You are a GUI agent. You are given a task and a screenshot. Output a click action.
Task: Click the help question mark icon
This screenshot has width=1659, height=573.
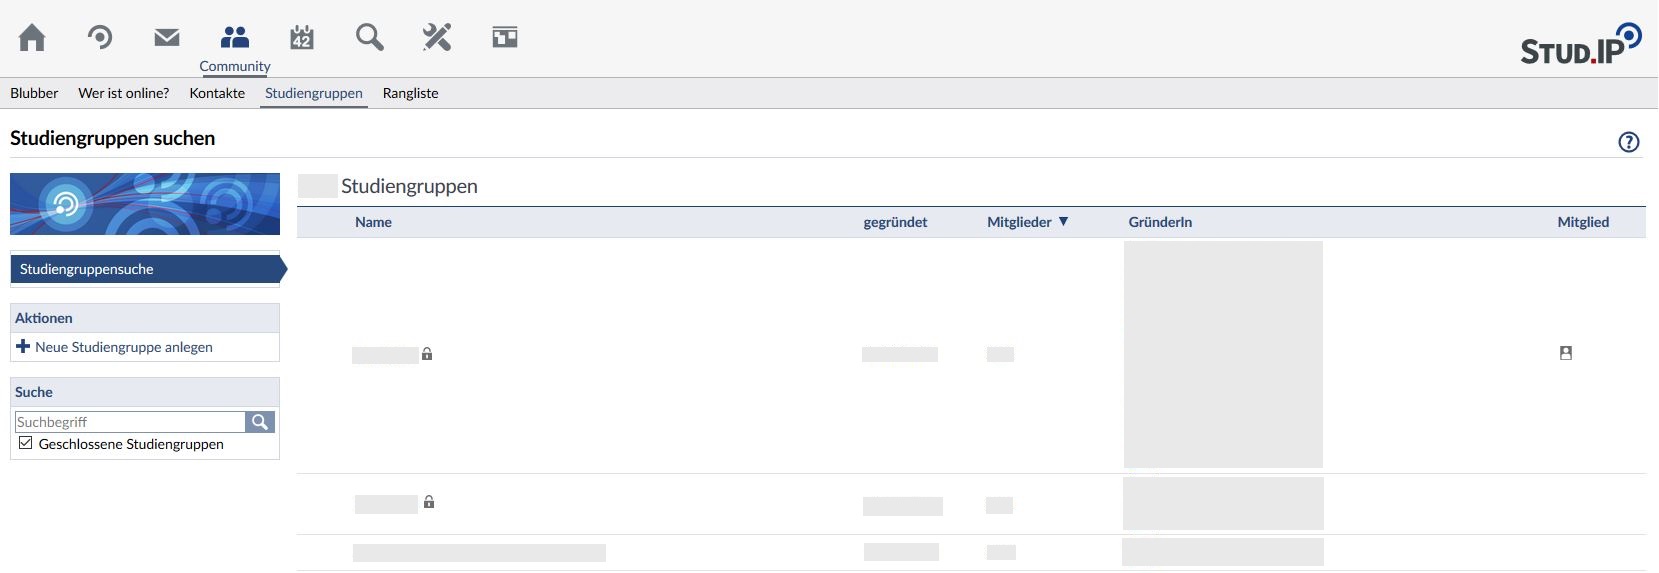pos(1628,142)
